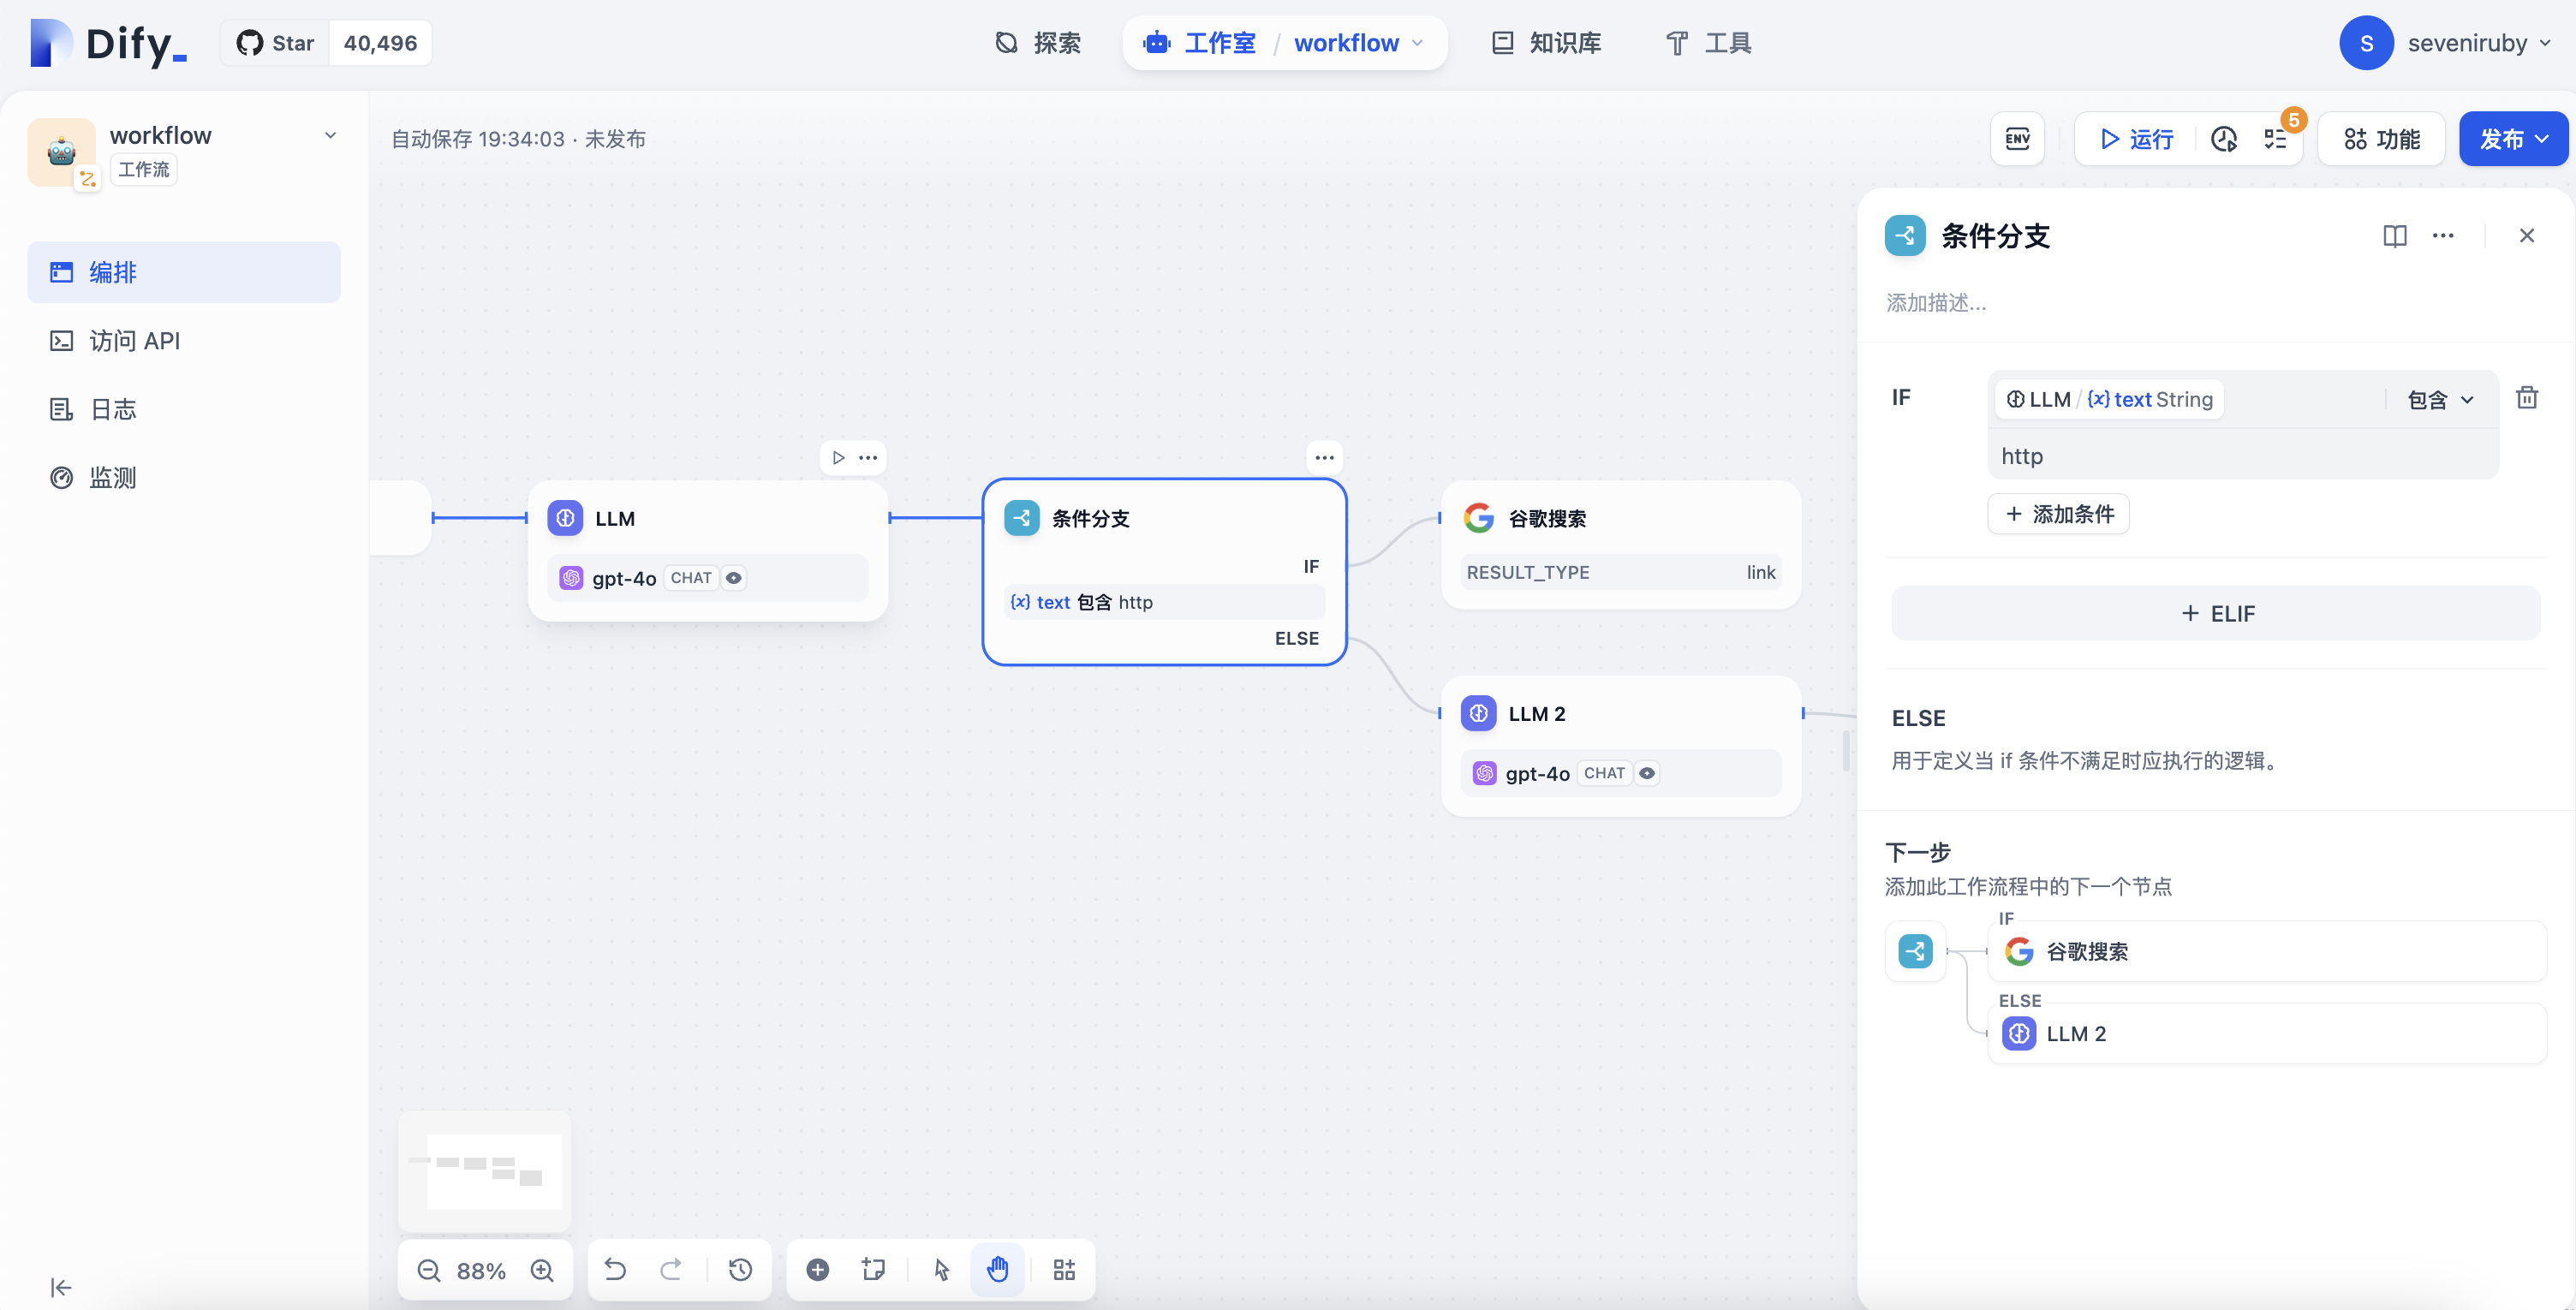The image size is (2576, 1310).
Task: Click the organize nodes grid icon
Action: 1064,1270
